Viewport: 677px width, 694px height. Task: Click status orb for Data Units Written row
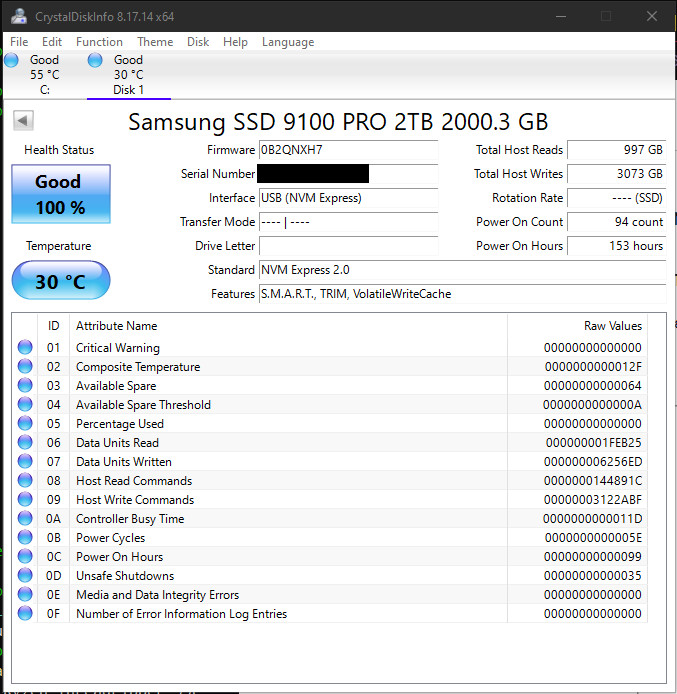(25, 461)
